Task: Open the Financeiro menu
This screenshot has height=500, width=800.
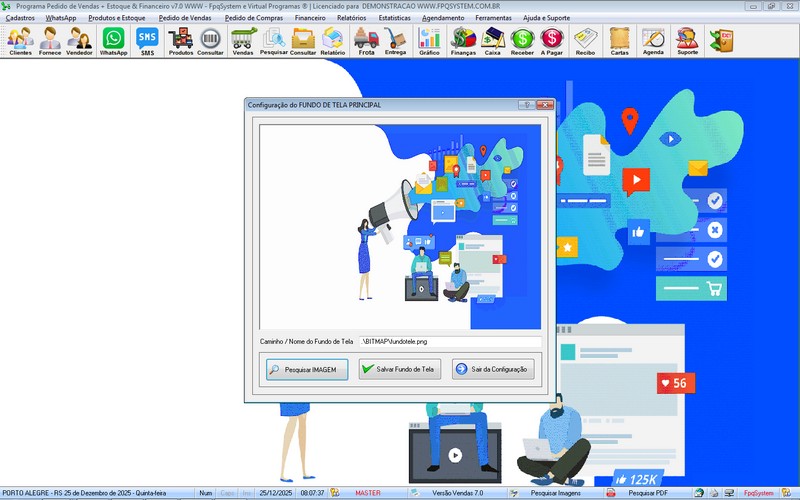Action: [310, 18]
